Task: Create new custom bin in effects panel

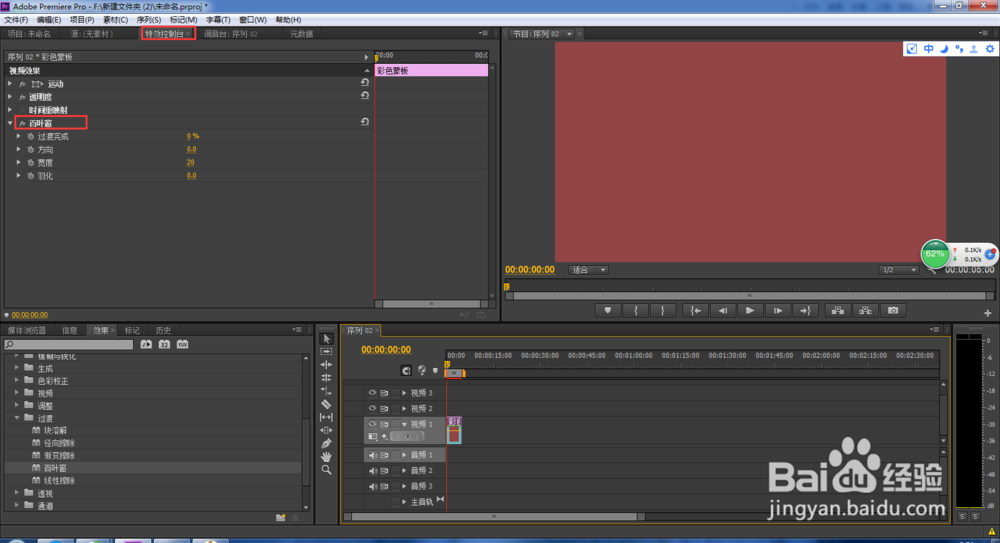Action: pos(281,517)
